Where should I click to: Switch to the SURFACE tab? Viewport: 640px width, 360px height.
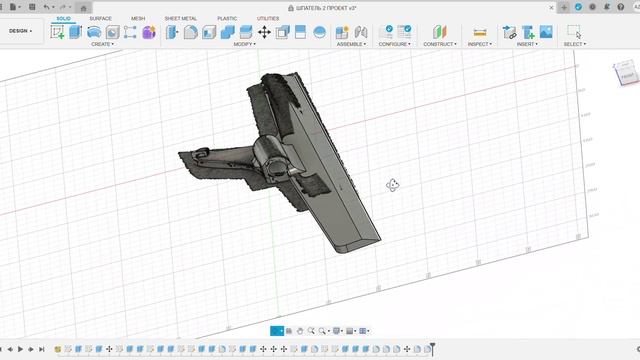(x=100, y=18)
